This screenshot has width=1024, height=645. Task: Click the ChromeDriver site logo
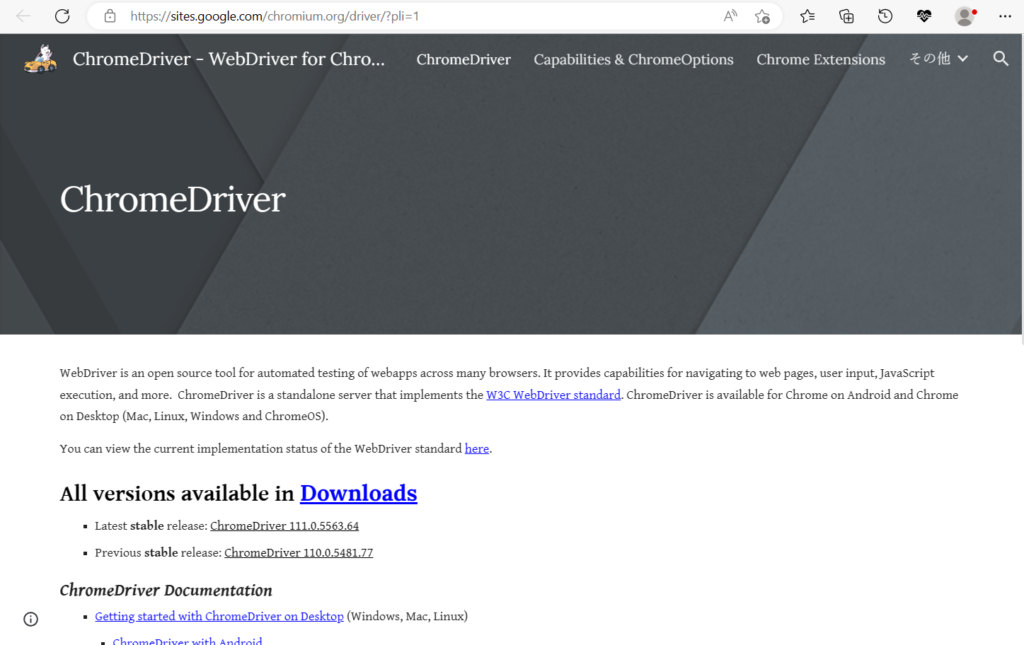pos(40,59)
